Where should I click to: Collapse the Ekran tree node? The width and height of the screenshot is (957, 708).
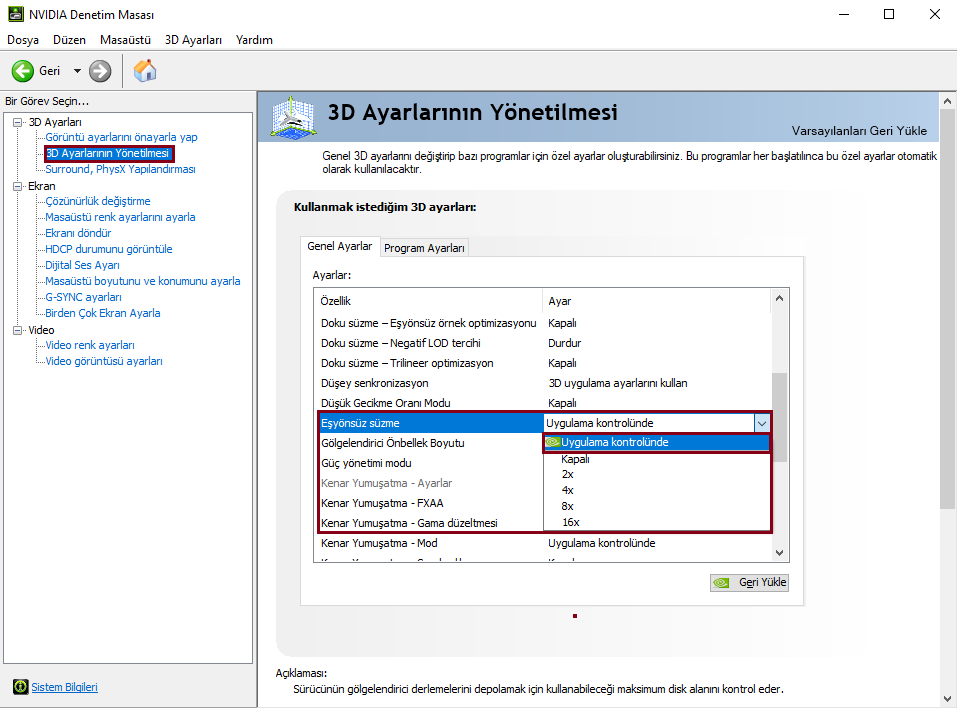[18, 186]
